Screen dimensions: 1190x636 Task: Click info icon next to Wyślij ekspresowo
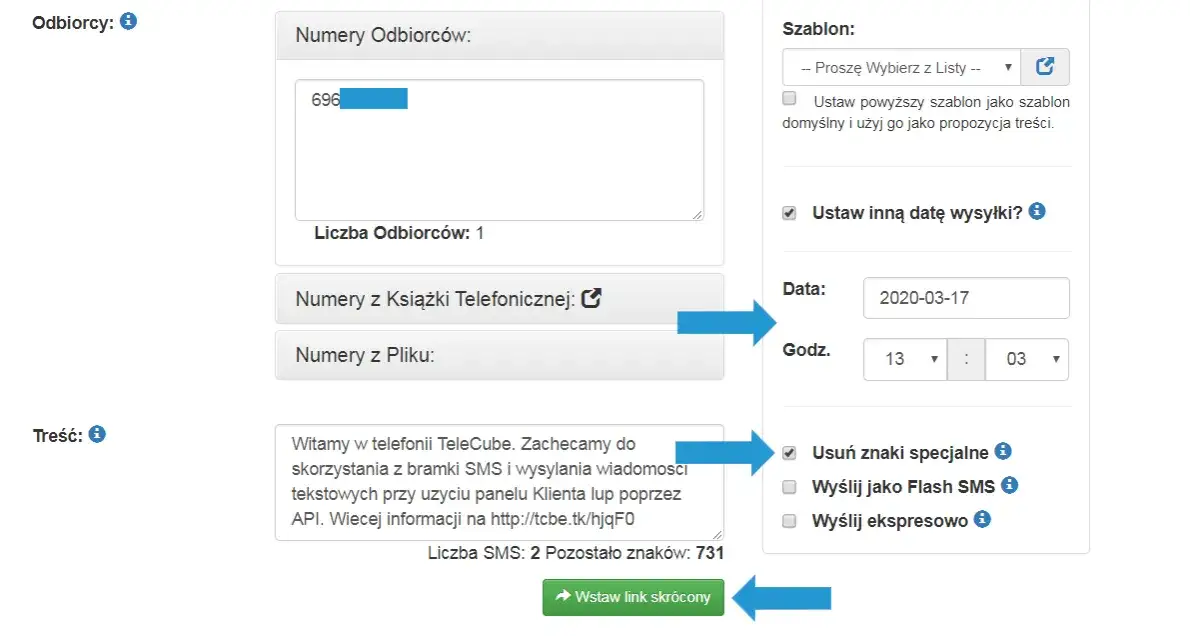(982, 519)
